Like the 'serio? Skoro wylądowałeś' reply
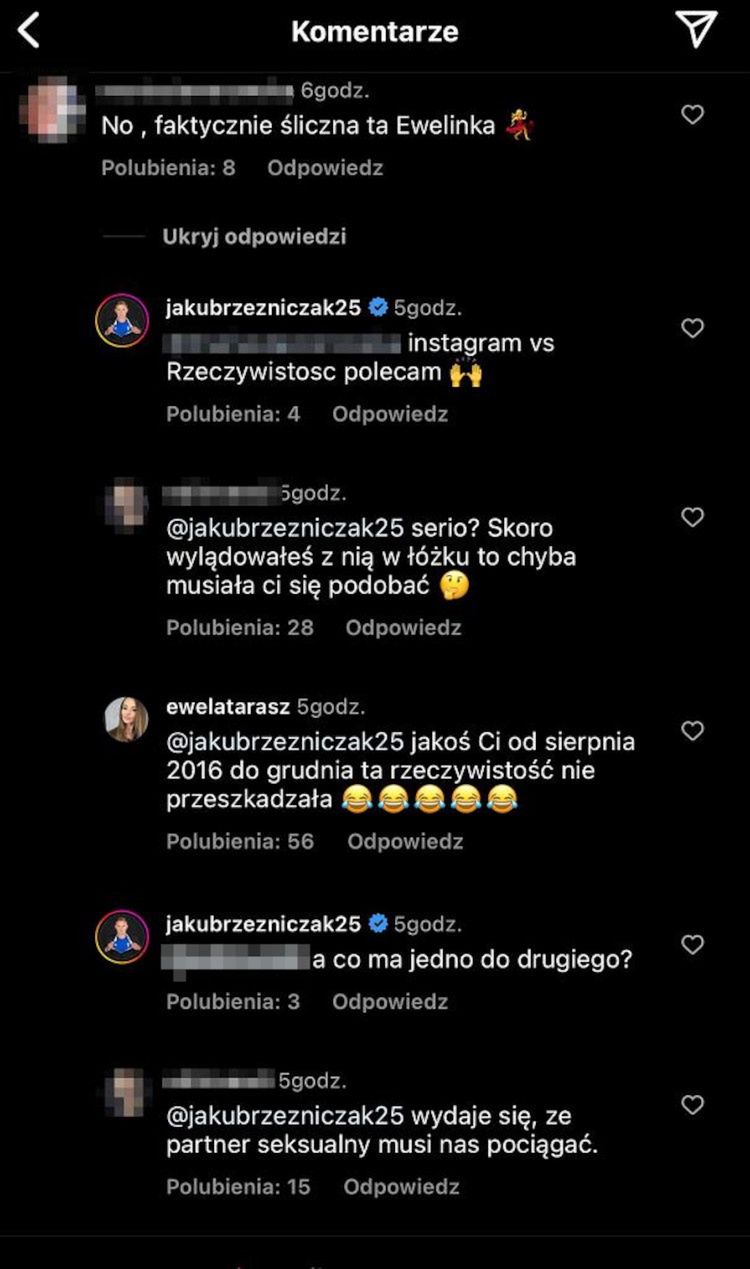 (692, 517)
